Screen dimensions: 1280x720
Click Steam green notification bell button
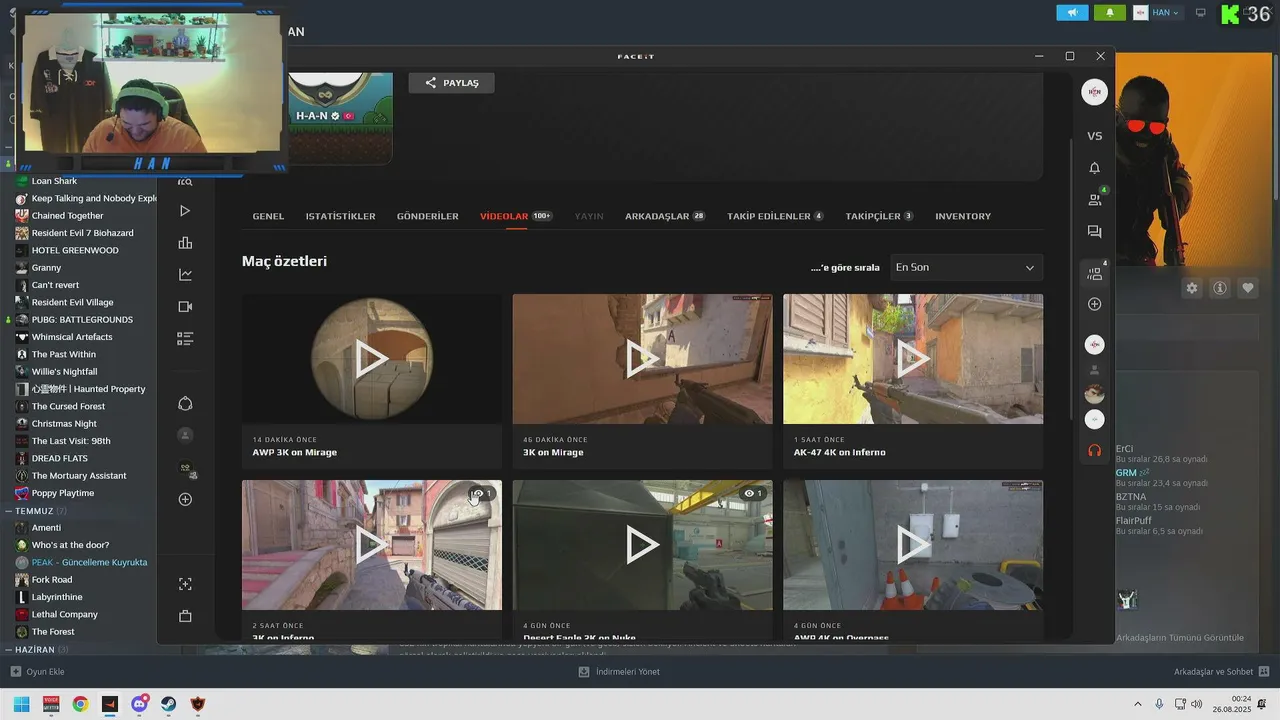(1110, 13)
